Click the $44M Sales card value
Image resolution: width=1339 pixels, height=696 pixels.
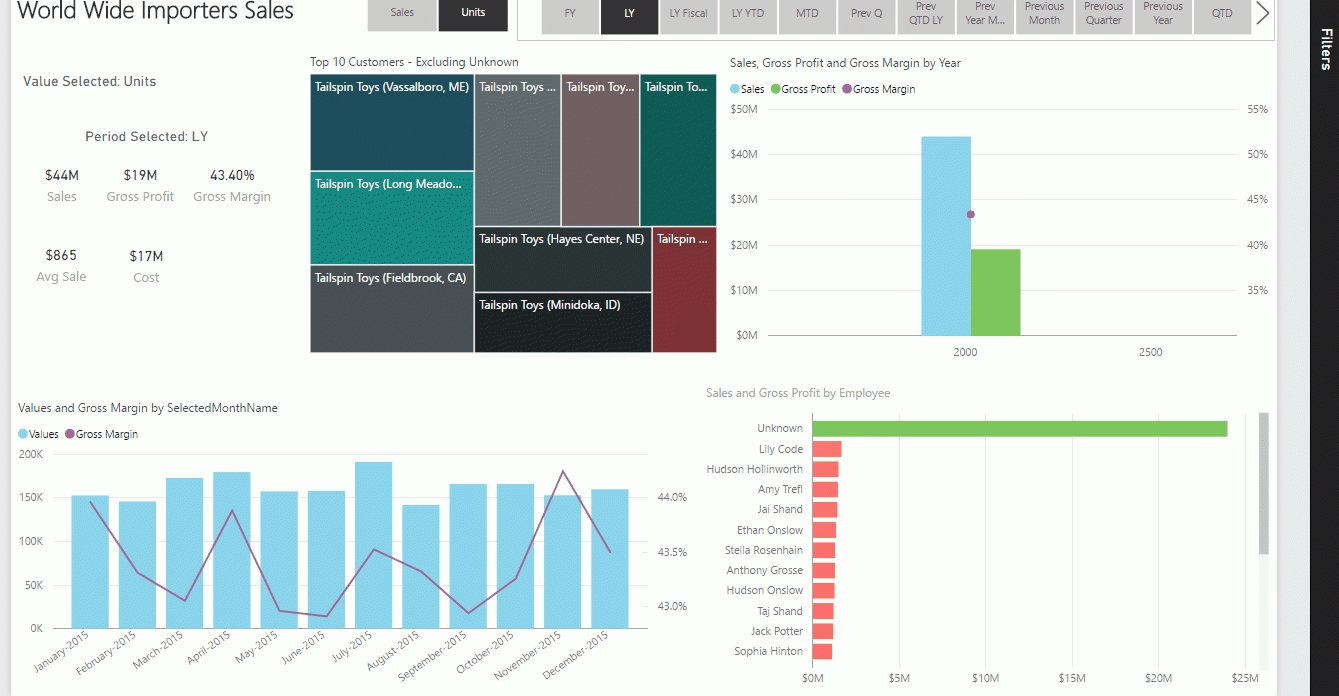click(62, 175)
